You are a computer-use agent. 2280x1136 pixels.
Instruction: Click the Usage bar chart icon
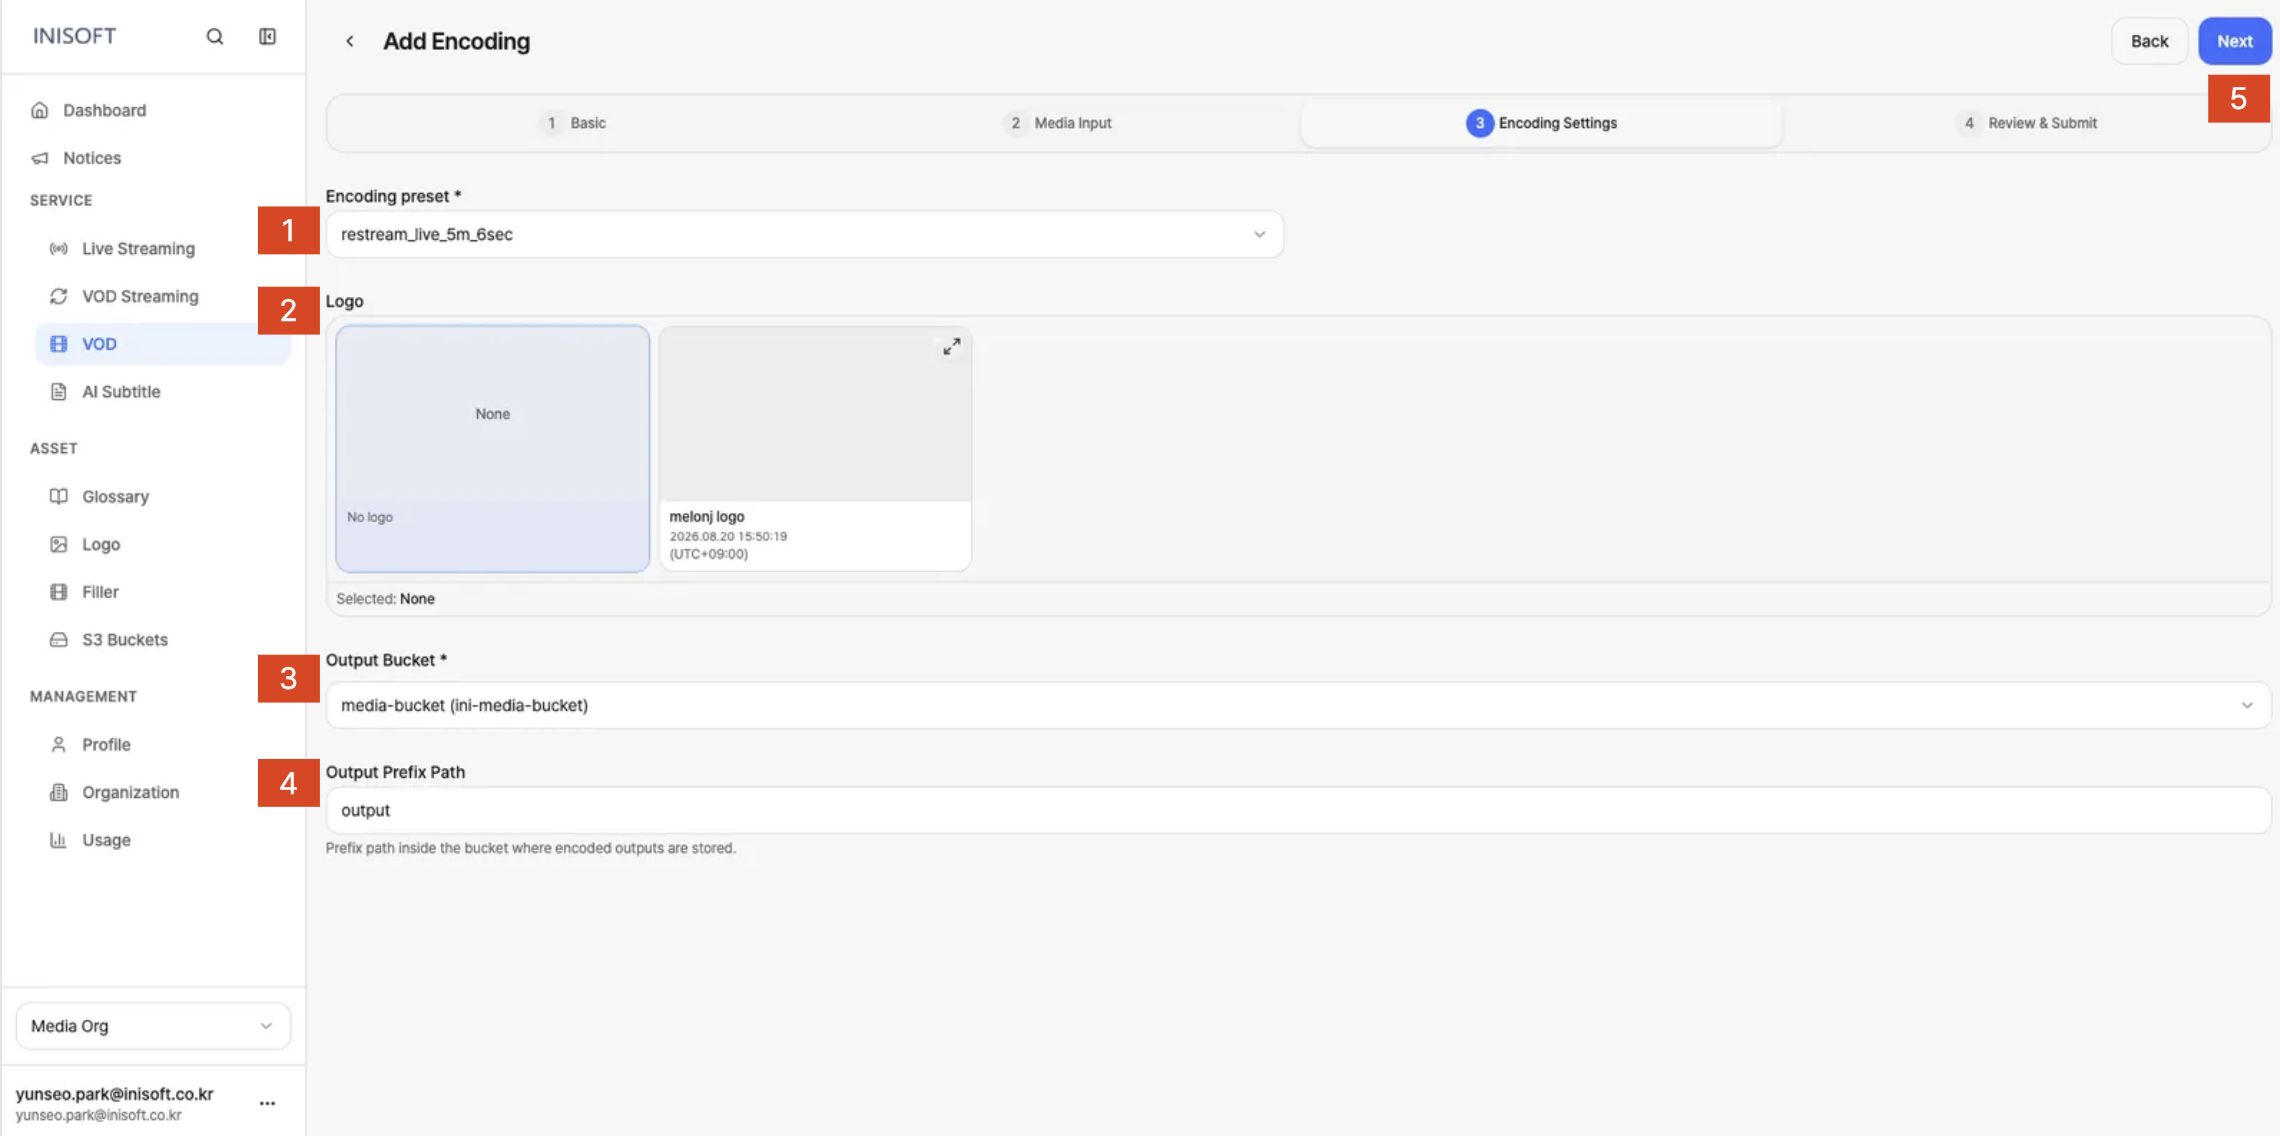[59, 840]
